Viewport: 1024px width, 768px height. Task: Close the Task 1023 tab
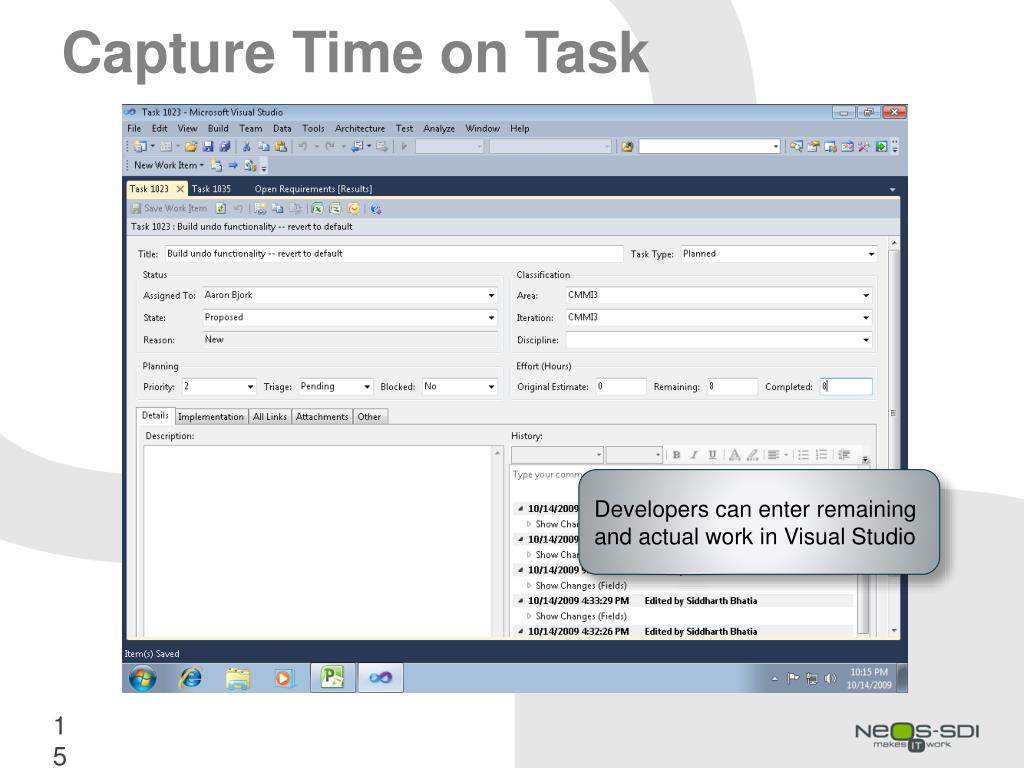(180, 189)
